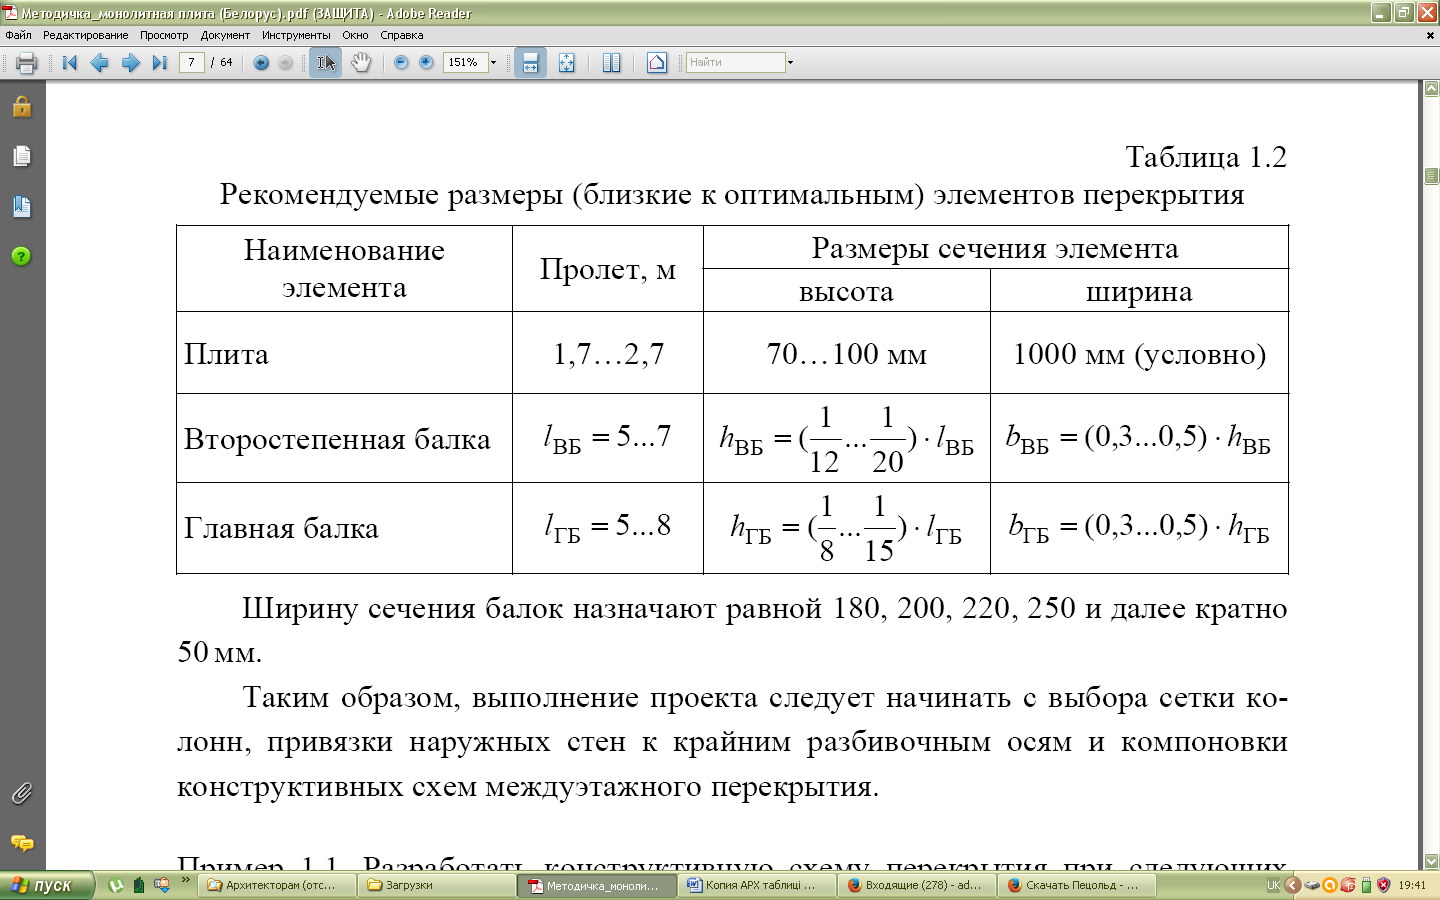Open the Инструменты menu

(296, 35)
